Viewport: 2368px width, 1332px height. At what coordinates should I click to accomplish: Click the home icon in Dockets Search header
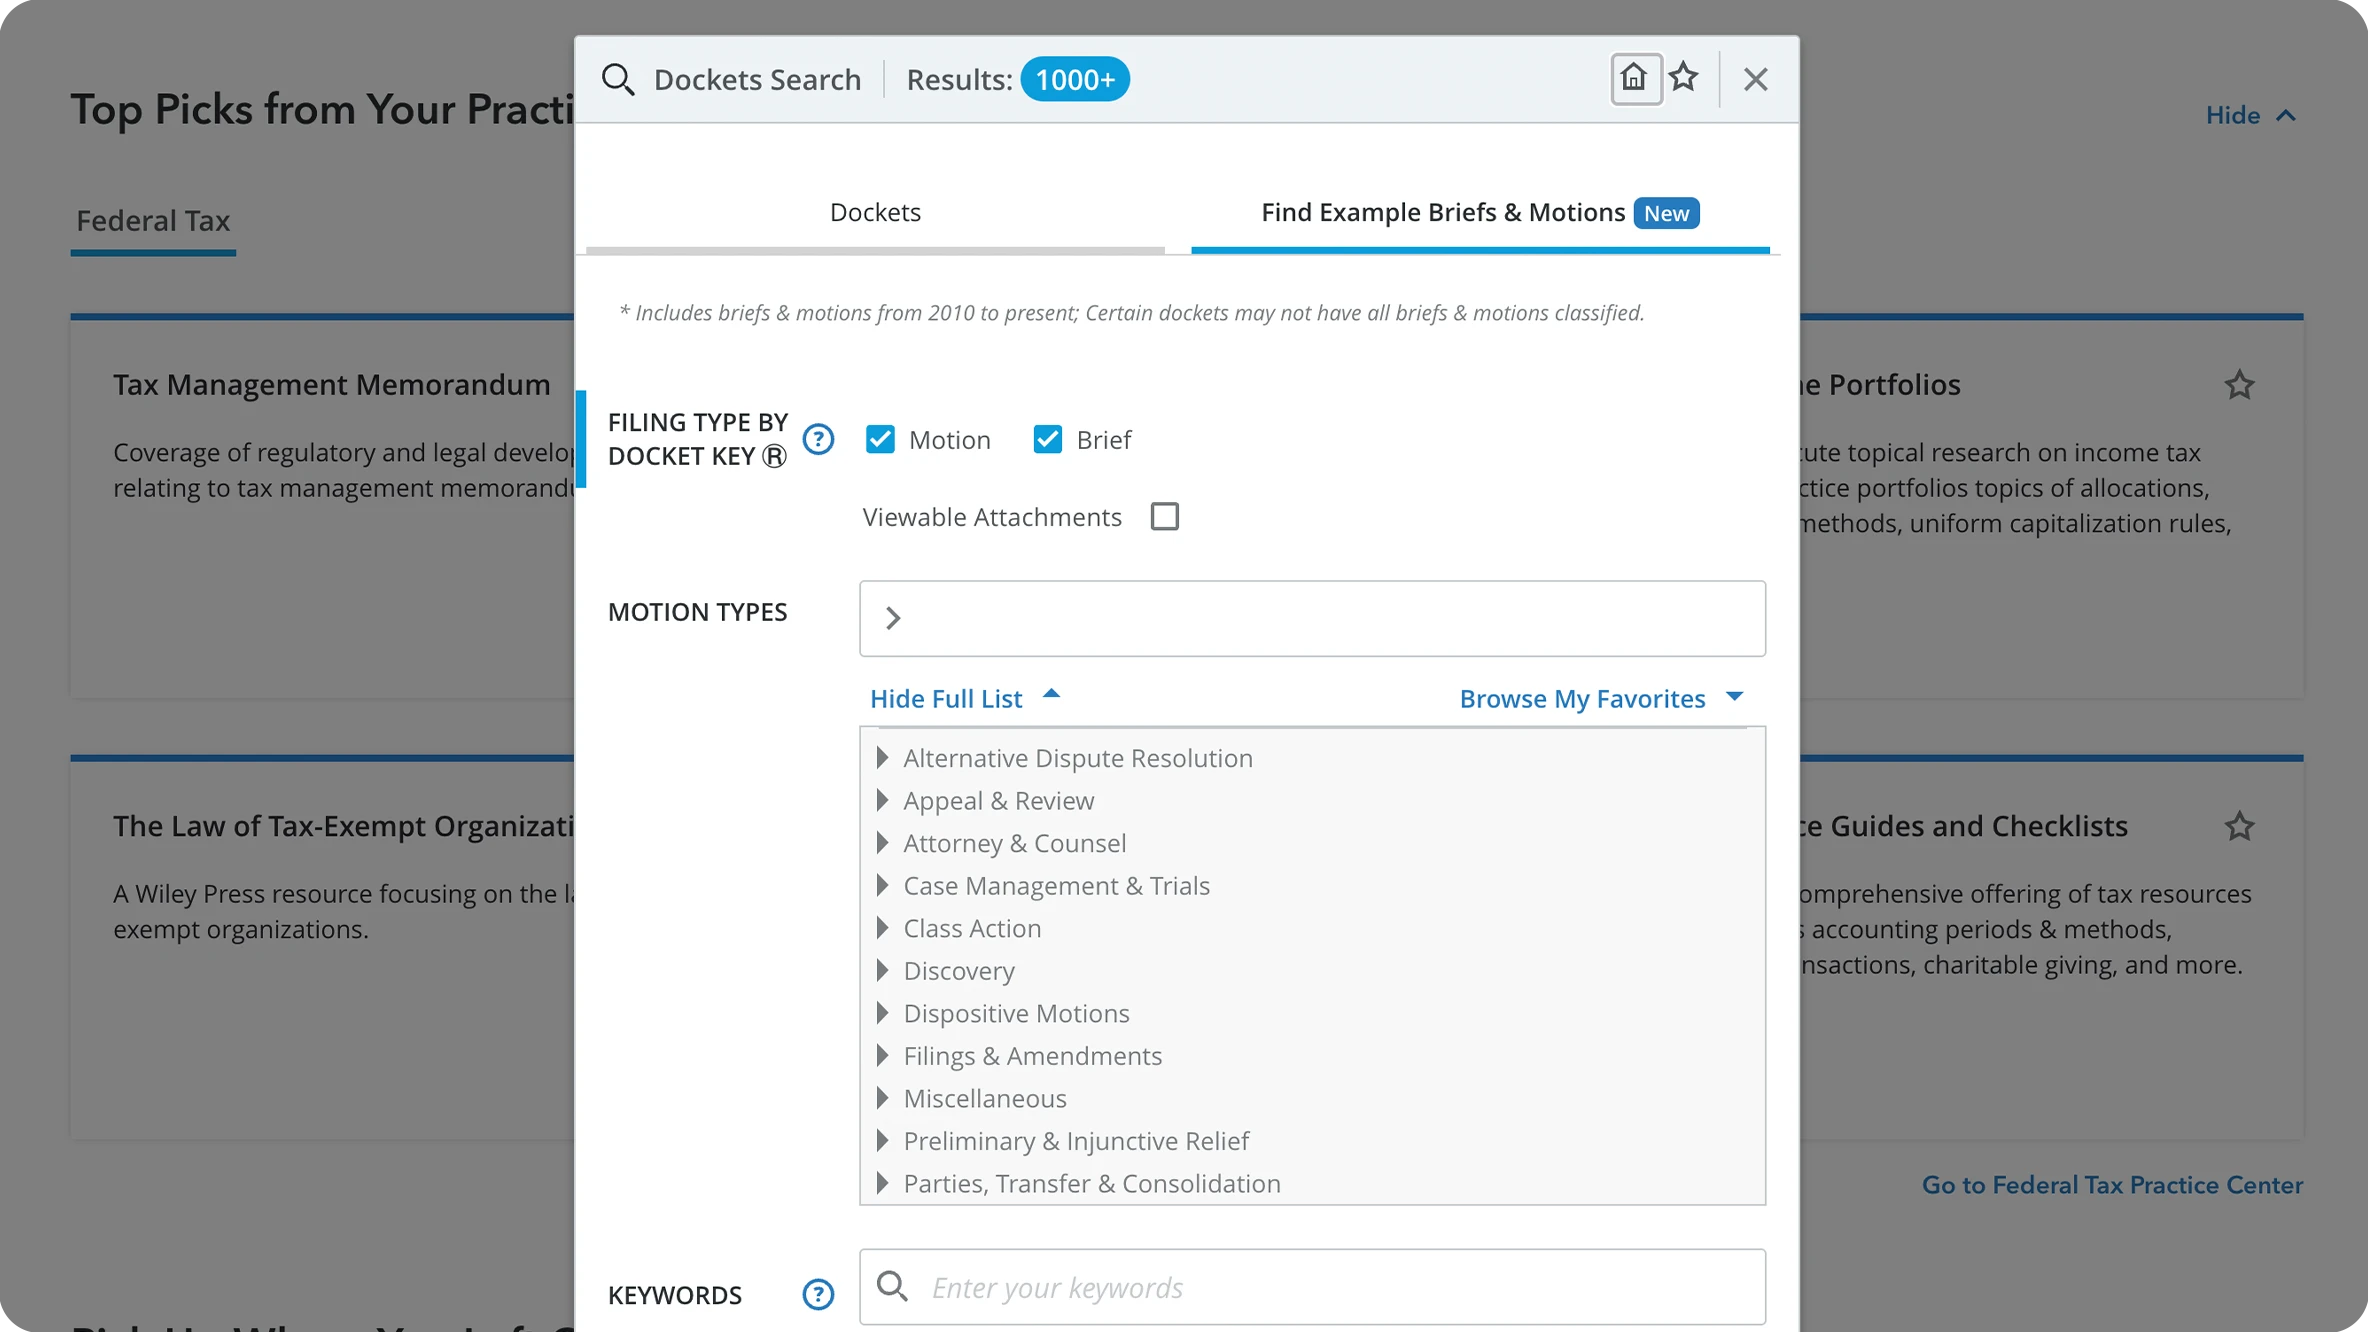point(1635,78)
